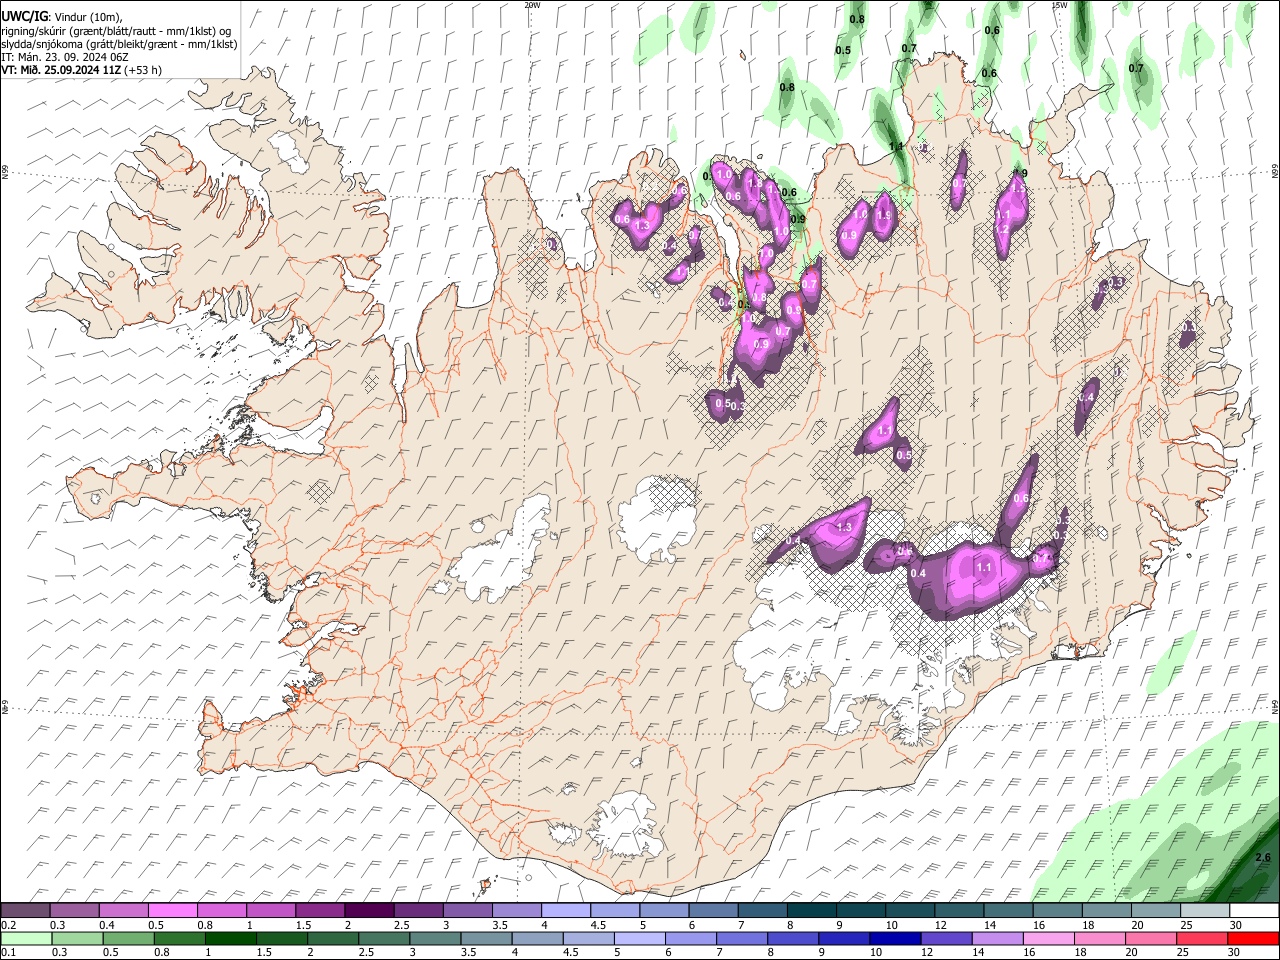Select the VT: Mið. 25.09.2024 11Z (+53 h) line
The width and height of the screenshot is (1280, 960).
click(81, 70)
